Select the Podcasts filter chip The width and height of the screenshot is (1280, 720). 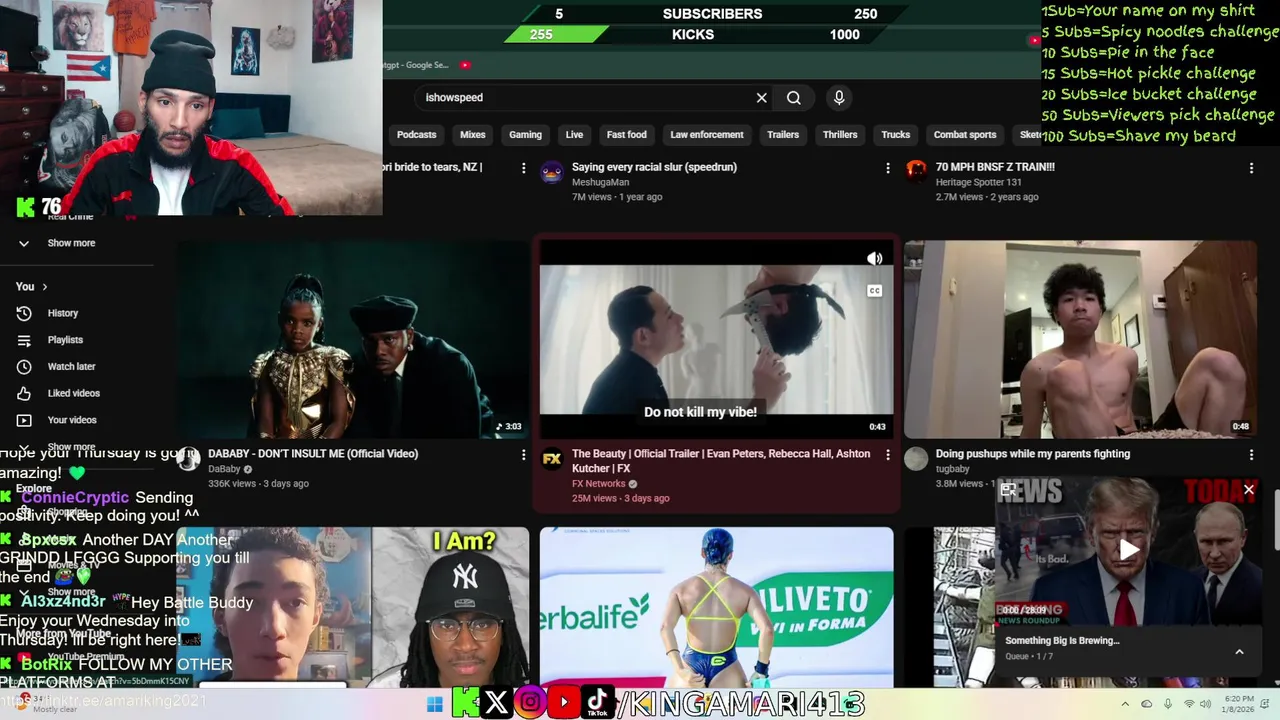[416, 134]
